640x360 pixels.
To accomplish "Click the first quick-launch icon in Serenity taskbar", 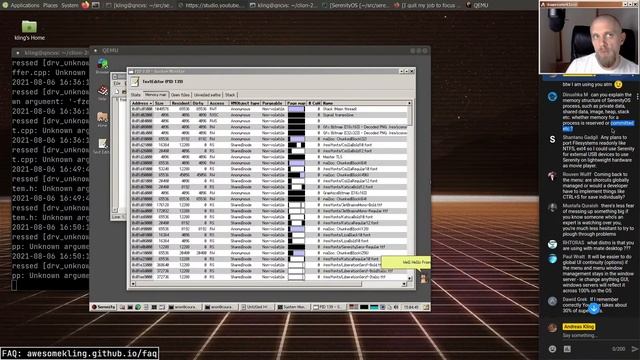I will 122,307.
